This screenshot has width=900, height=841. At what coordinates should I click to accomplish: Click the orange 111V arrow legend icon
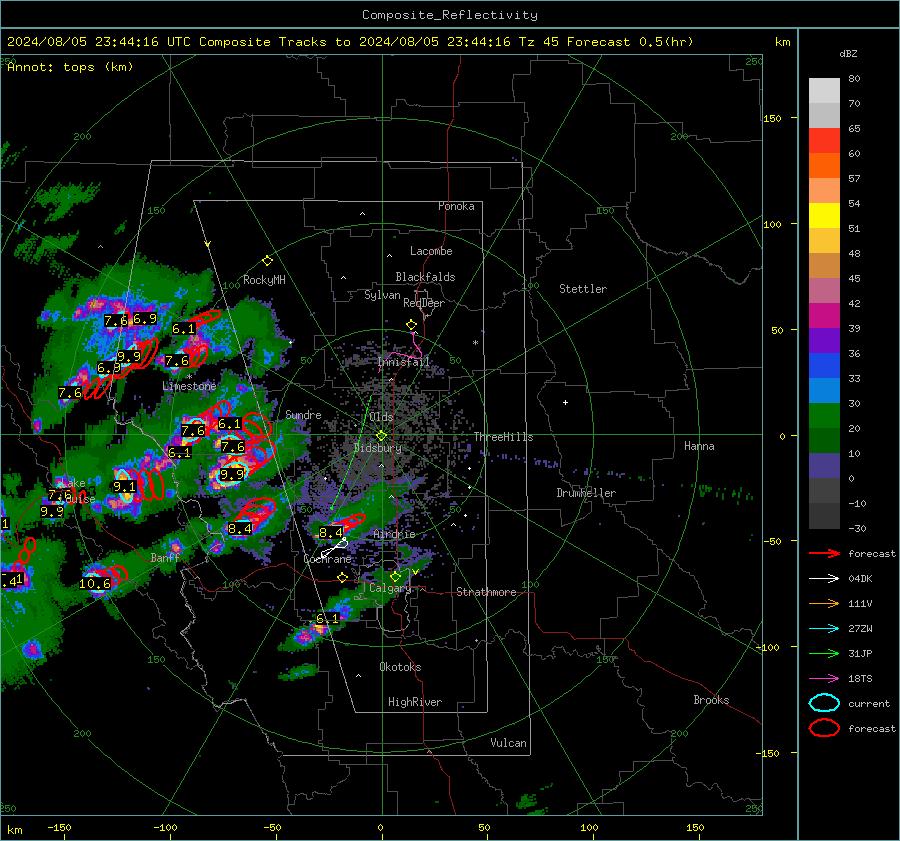pos(824,603)
